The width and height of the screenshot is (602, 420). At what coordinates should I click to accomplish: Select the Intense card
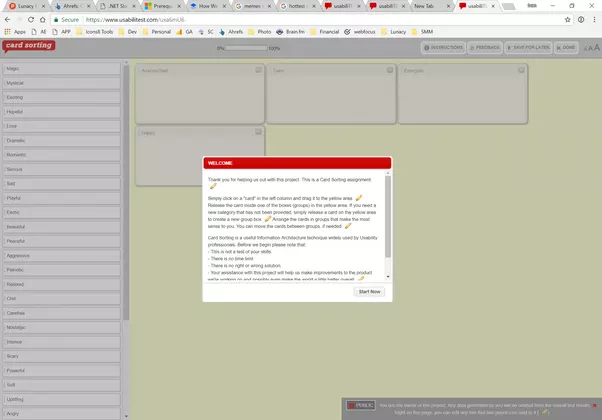pyautogui.click(x=61, y=342)
